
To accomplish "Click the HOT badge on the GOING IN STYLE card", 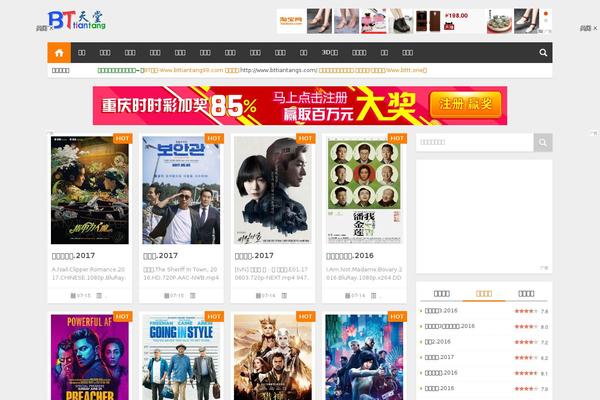I will (214, 317).
